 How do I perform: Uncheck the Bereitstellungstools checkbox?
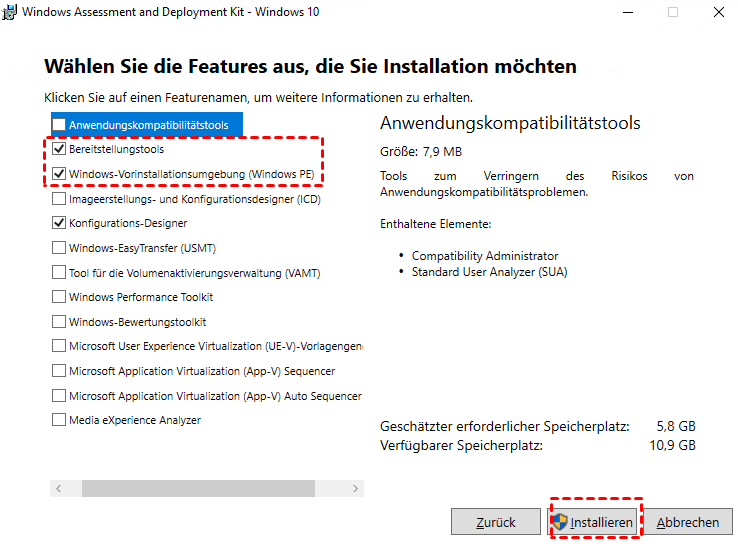[59, 149]
